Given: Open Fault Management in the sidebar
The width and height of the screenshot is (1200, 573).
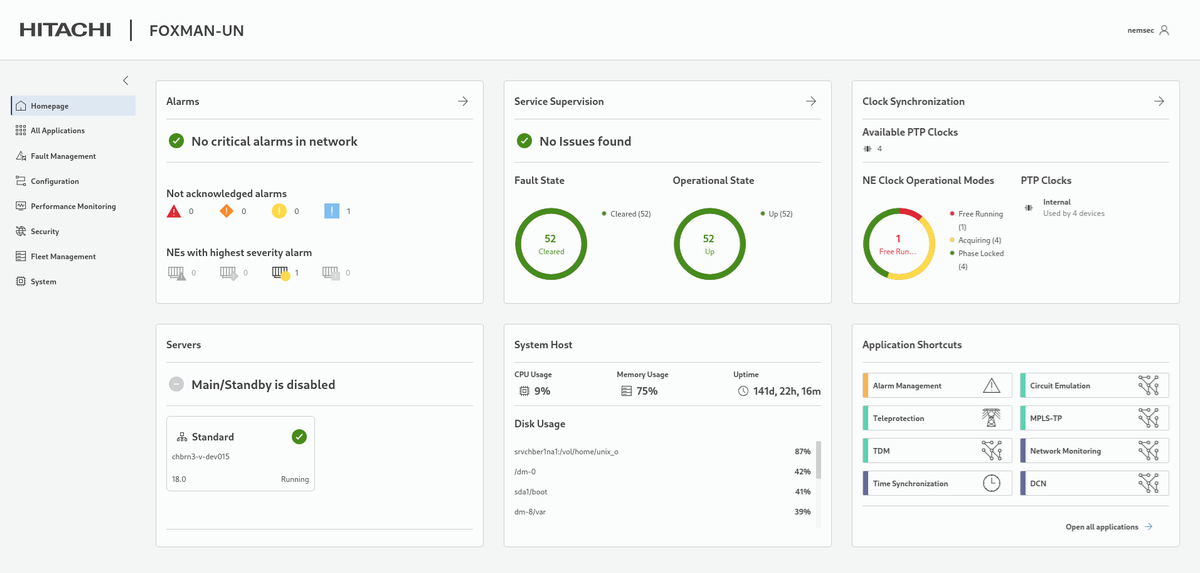Looking at the screenshot, I should tap(63, 156).
